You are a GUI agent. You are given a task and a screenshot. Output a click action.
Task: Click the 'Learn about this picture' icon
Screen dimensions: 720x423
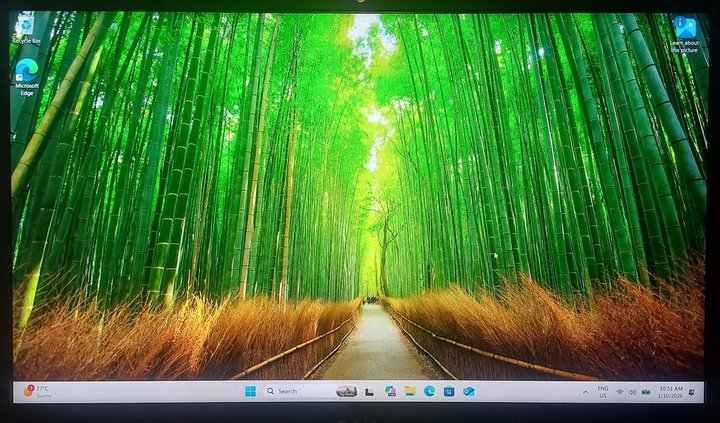pos(685,34)
